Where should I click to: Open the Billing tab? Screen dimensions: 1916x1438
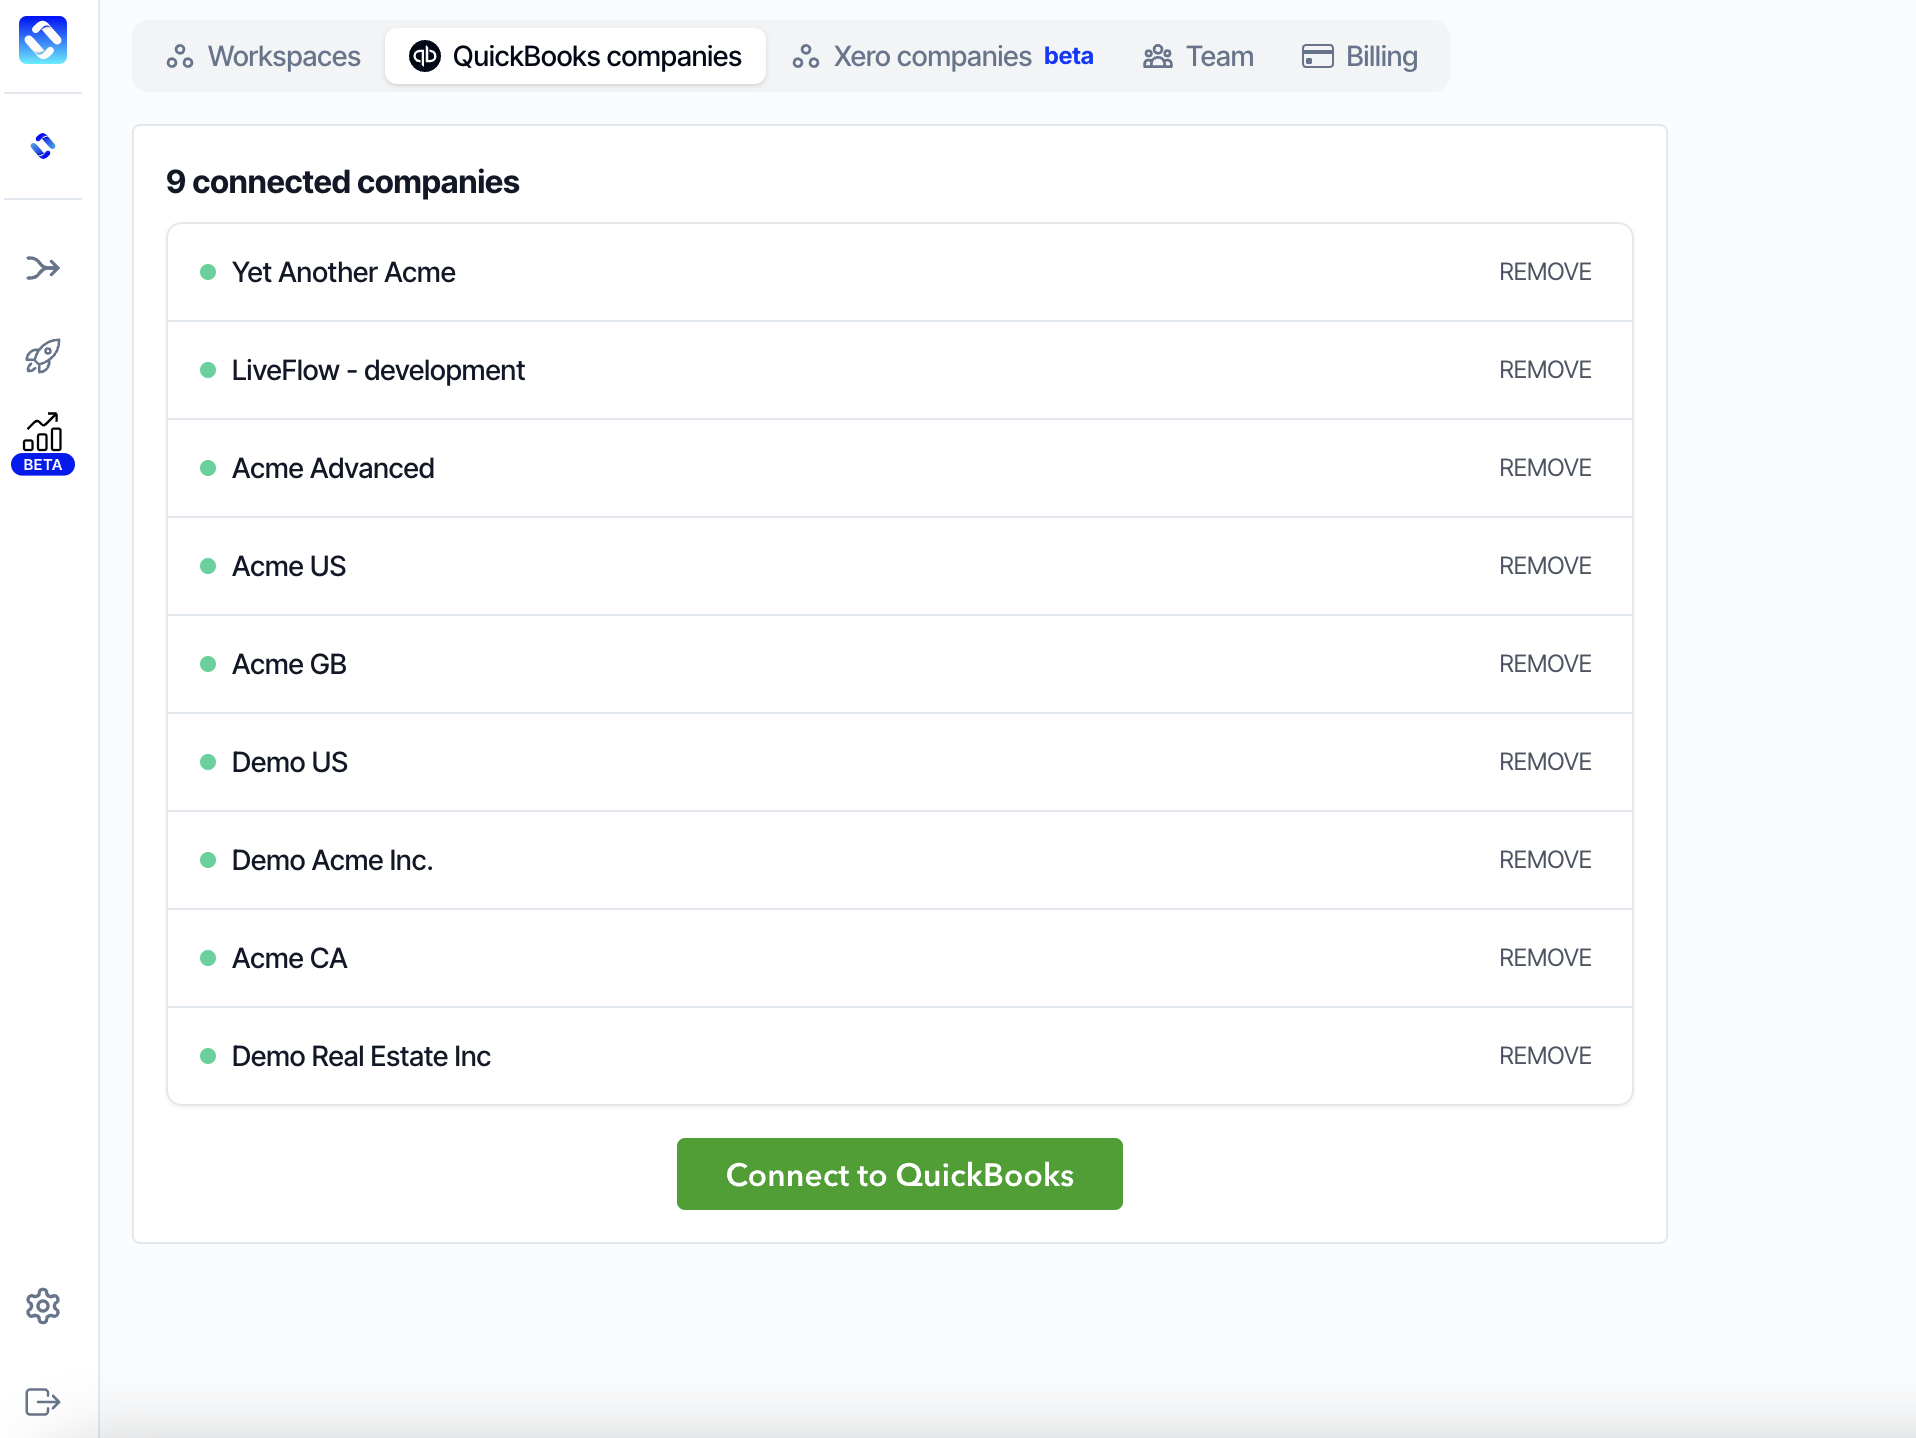point(1360,56)
